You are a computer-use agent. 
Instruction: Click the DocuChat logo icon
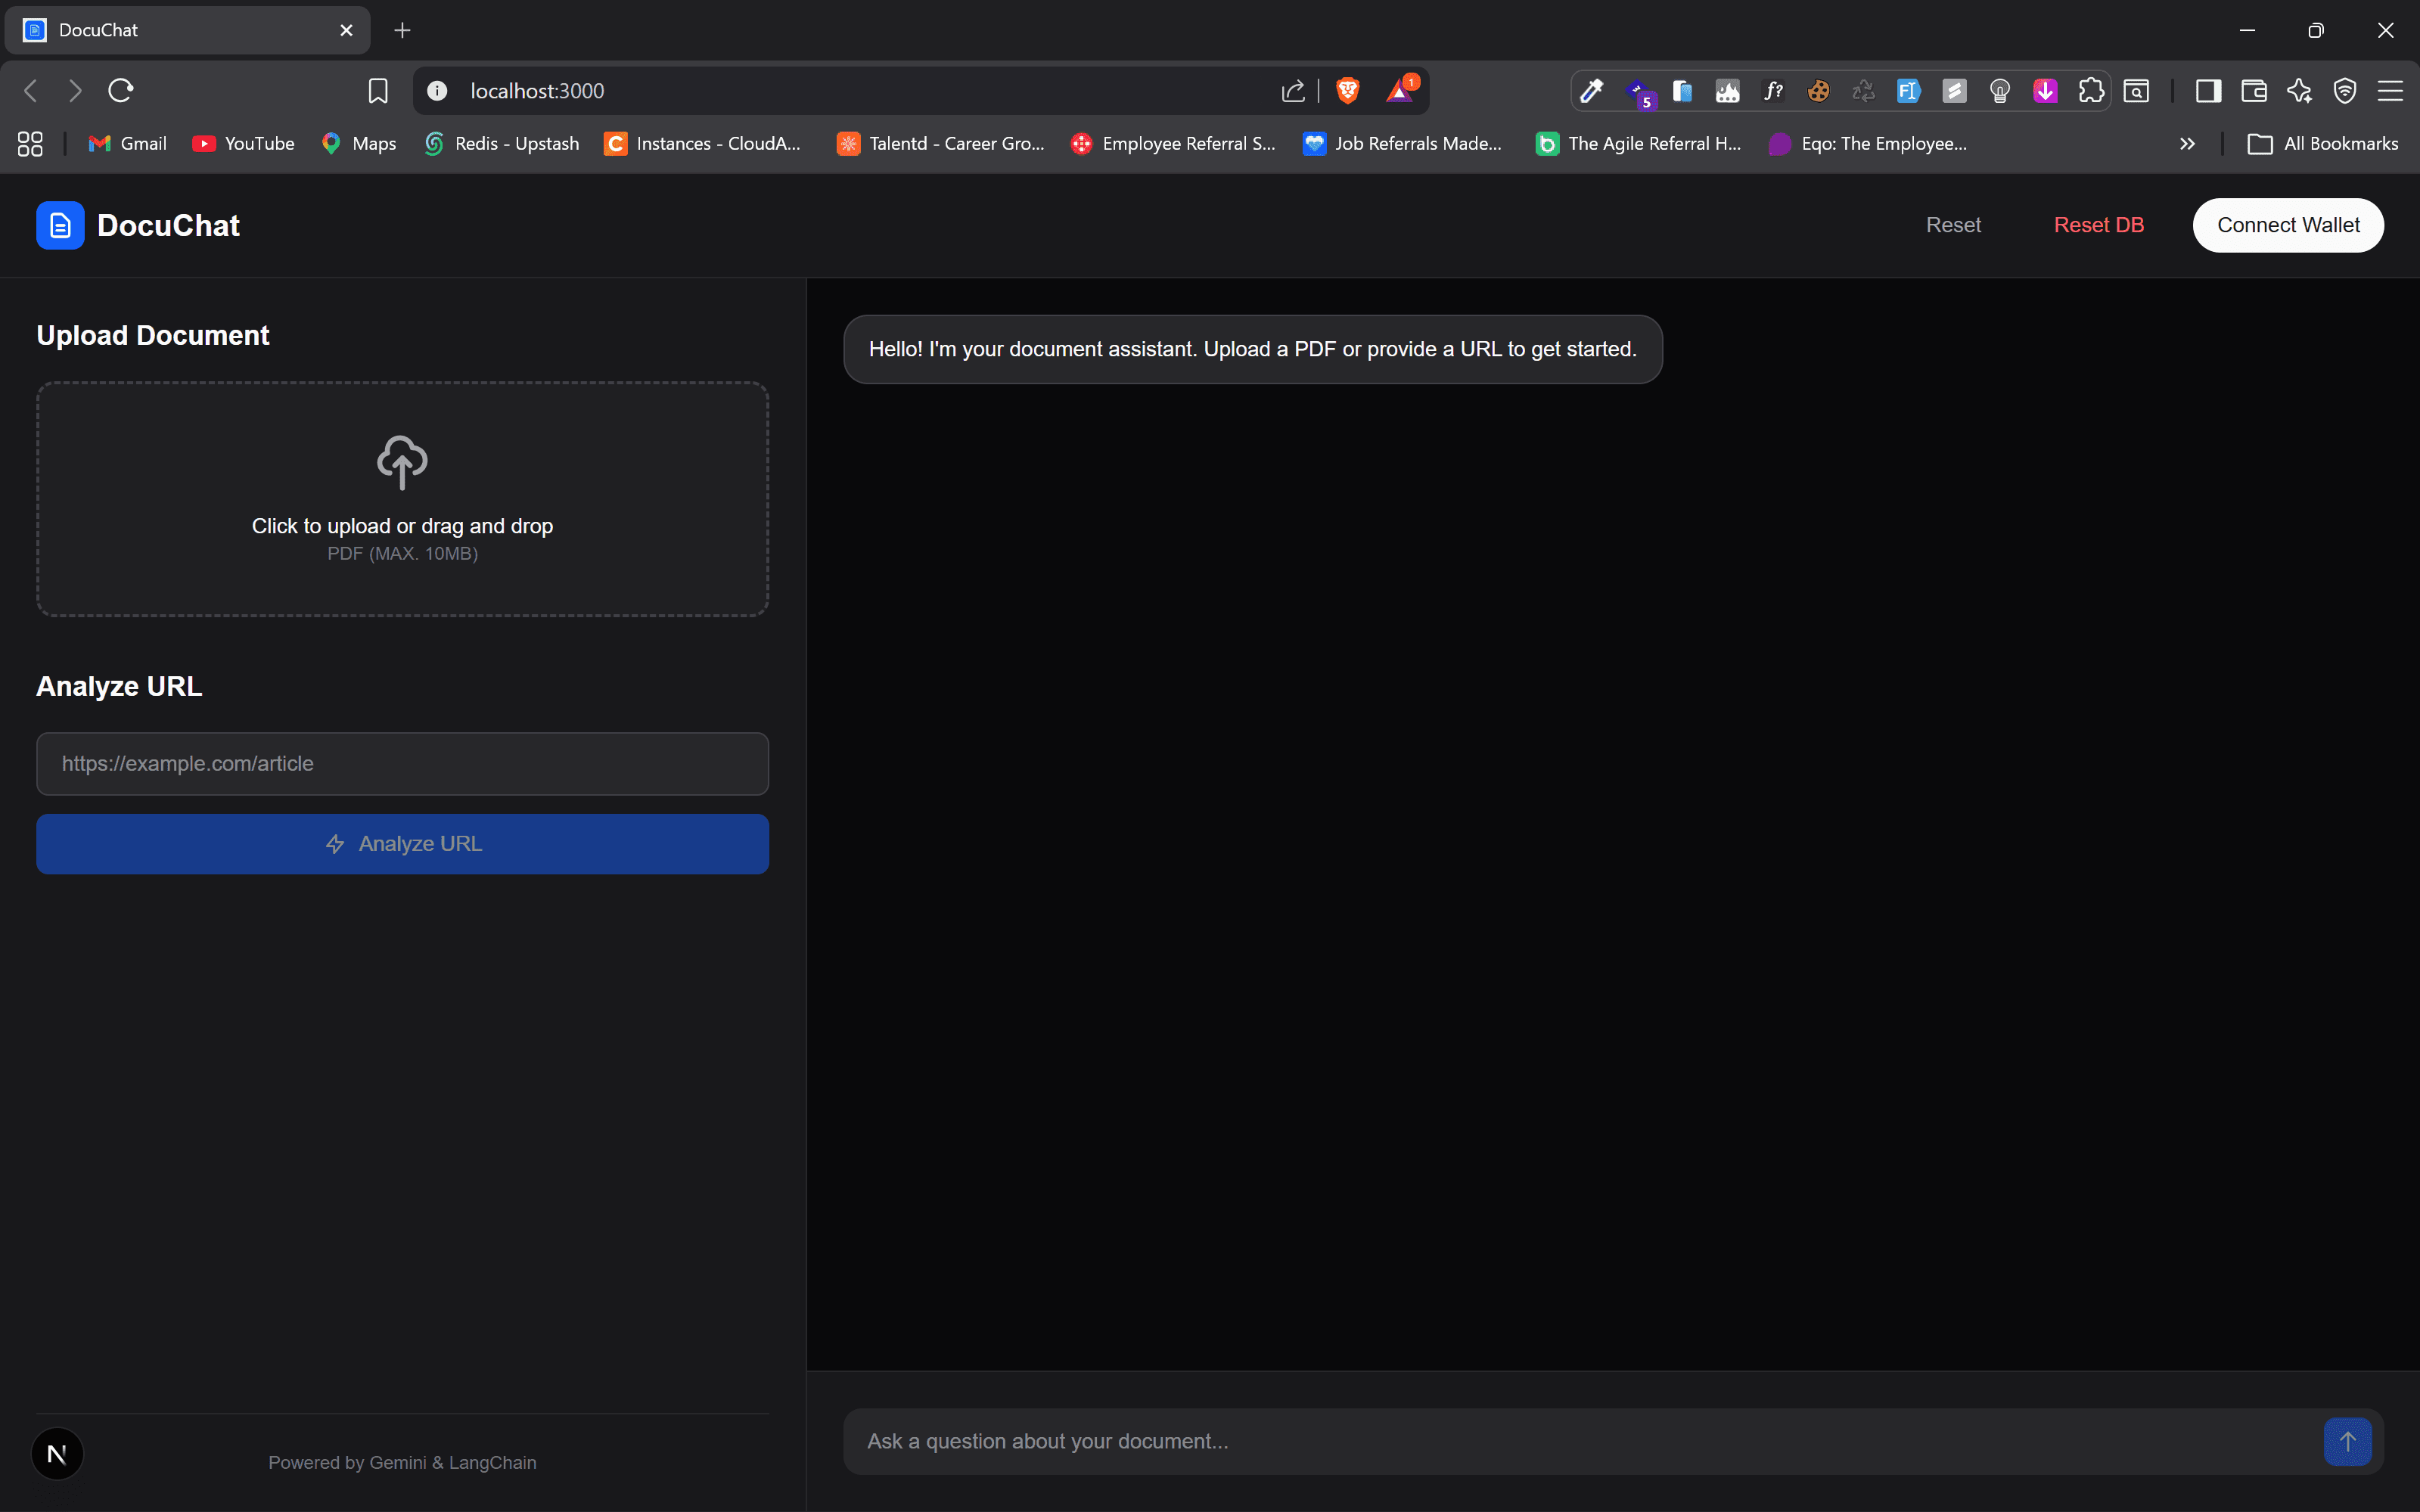coord(60,226)
